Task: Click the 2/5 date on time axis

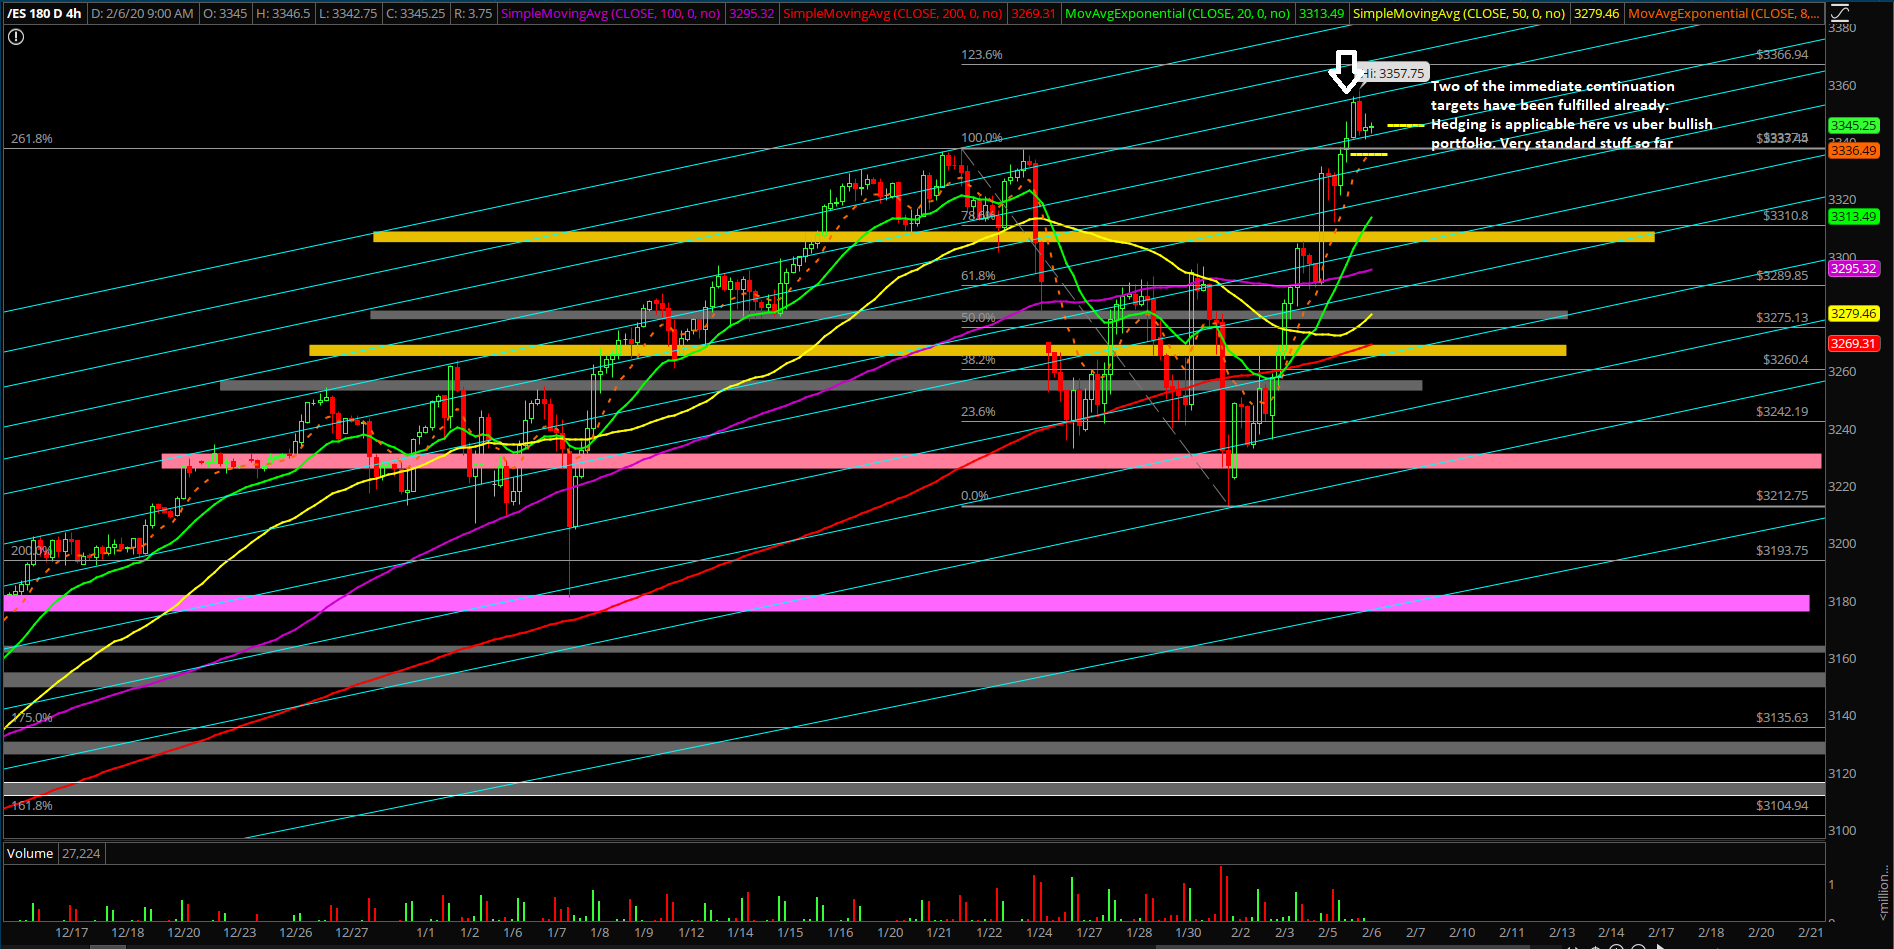Action: (1327, 933)
